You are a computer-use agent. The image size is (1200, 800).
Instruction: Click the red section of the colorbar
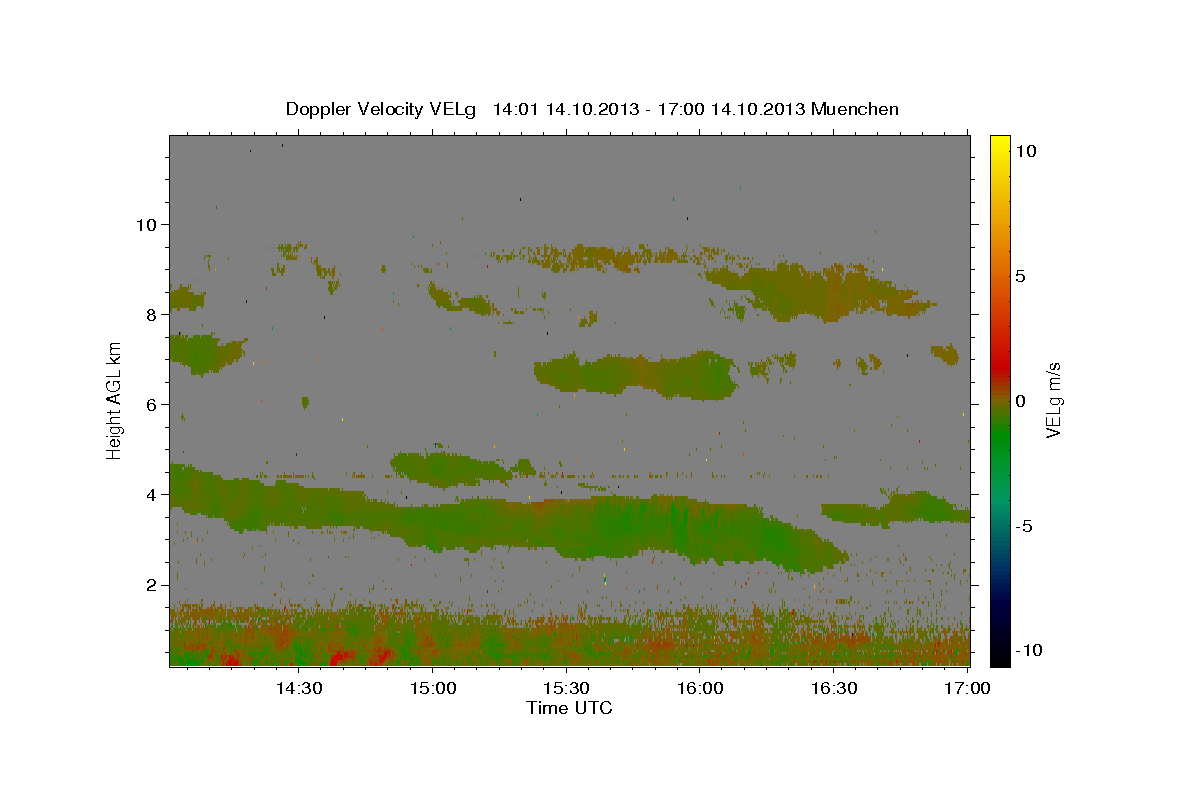tap(1000, 362)
